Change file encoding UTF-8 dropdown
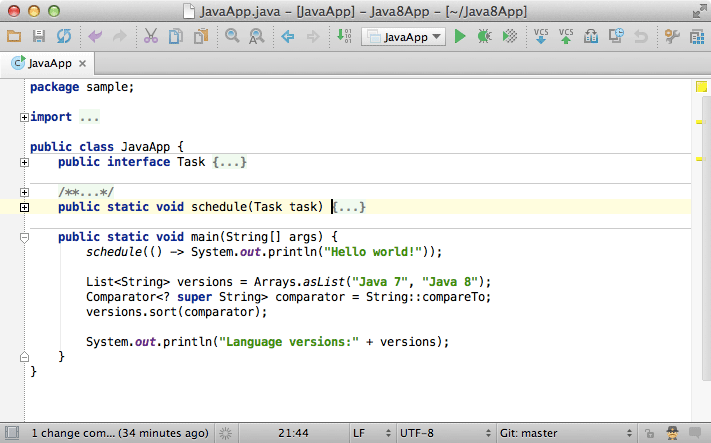The width and height of the screenshot is (711, 443). (445, 433)
